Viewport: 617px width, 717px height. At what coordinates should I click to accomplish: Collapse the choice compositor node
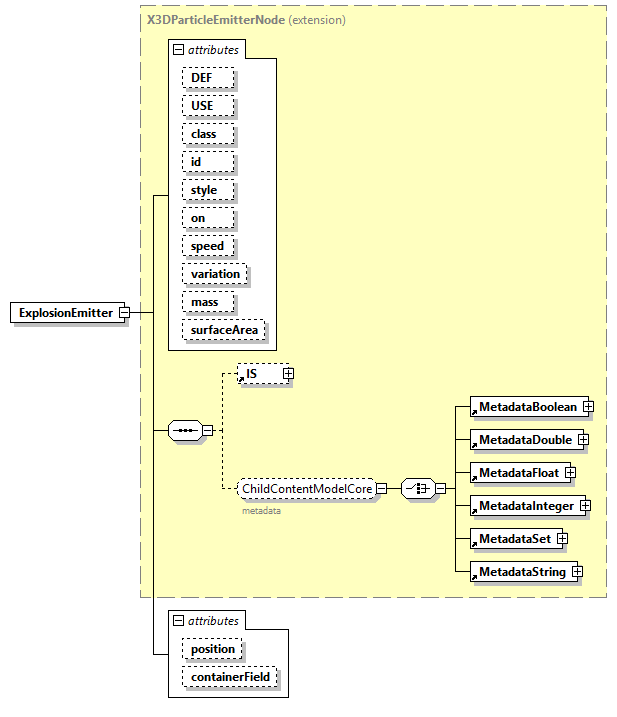[x=440, y=489]
